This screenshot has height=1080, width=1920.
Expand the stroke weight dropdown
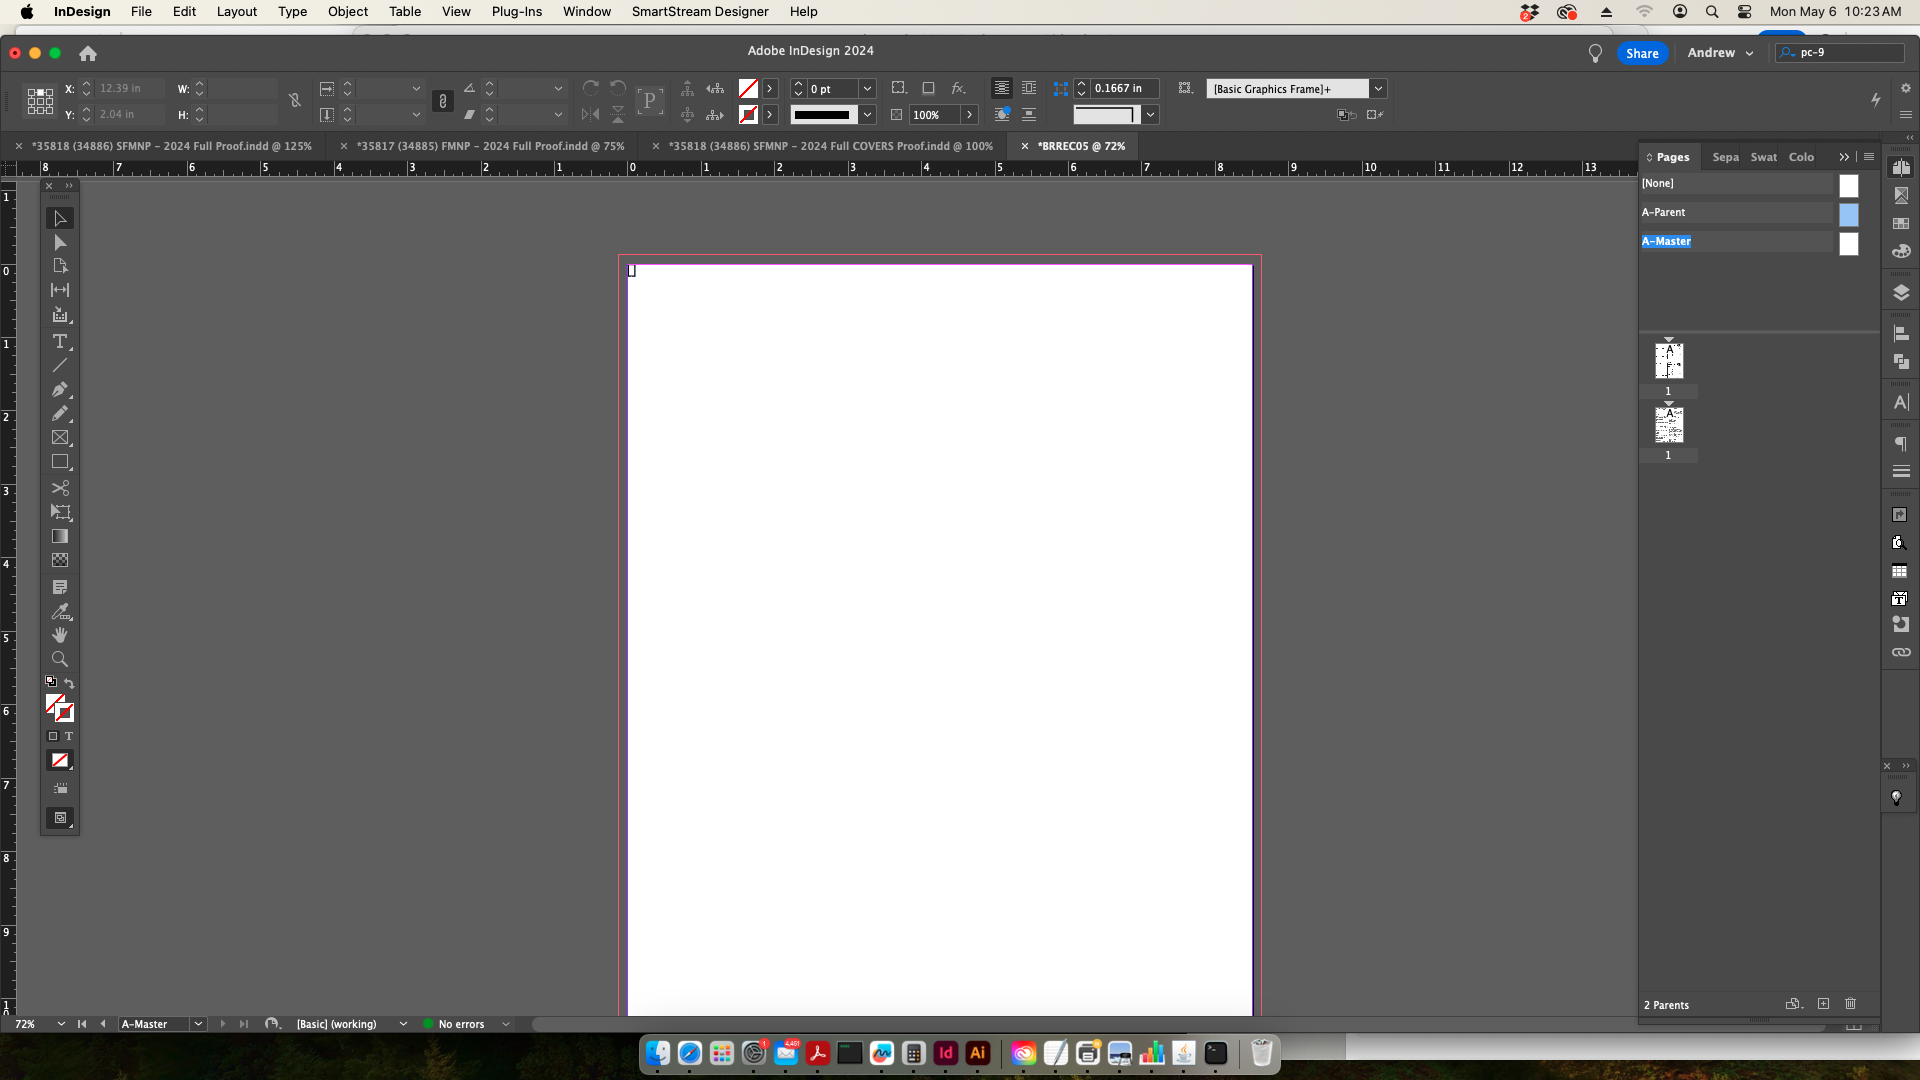(x=867, y=89)
